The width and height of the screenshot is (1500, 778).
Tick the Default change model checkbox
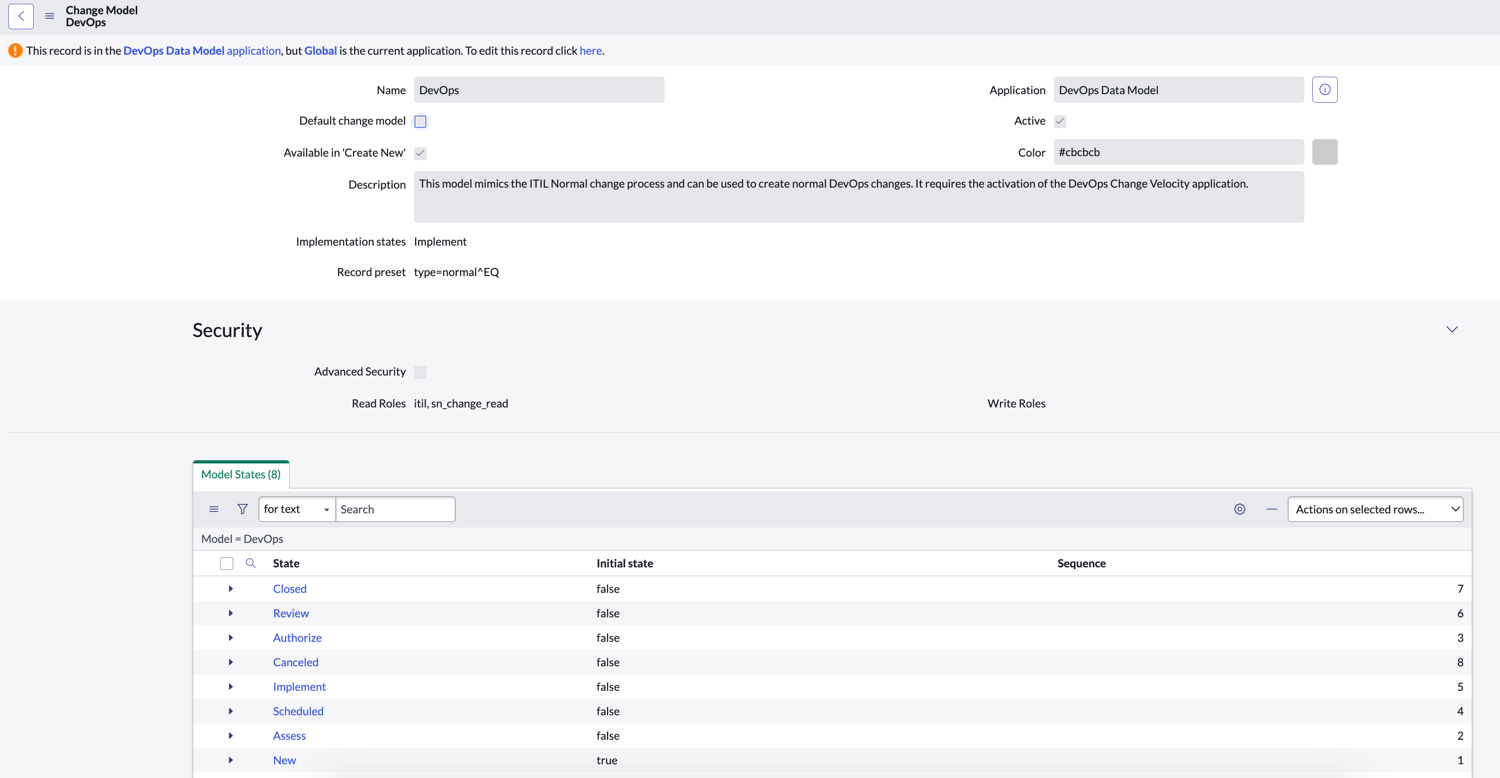coord(420,121)
